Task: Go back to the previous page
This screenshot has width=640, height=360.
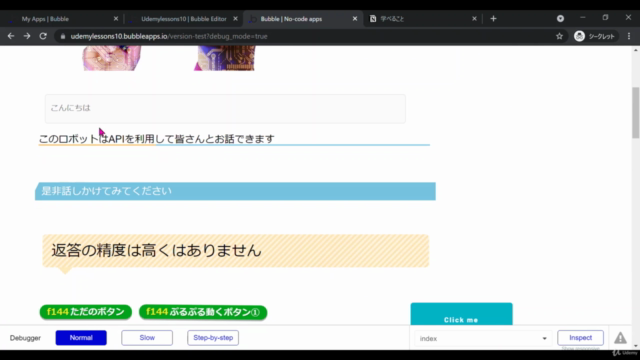Action: [x=11, y=36]
